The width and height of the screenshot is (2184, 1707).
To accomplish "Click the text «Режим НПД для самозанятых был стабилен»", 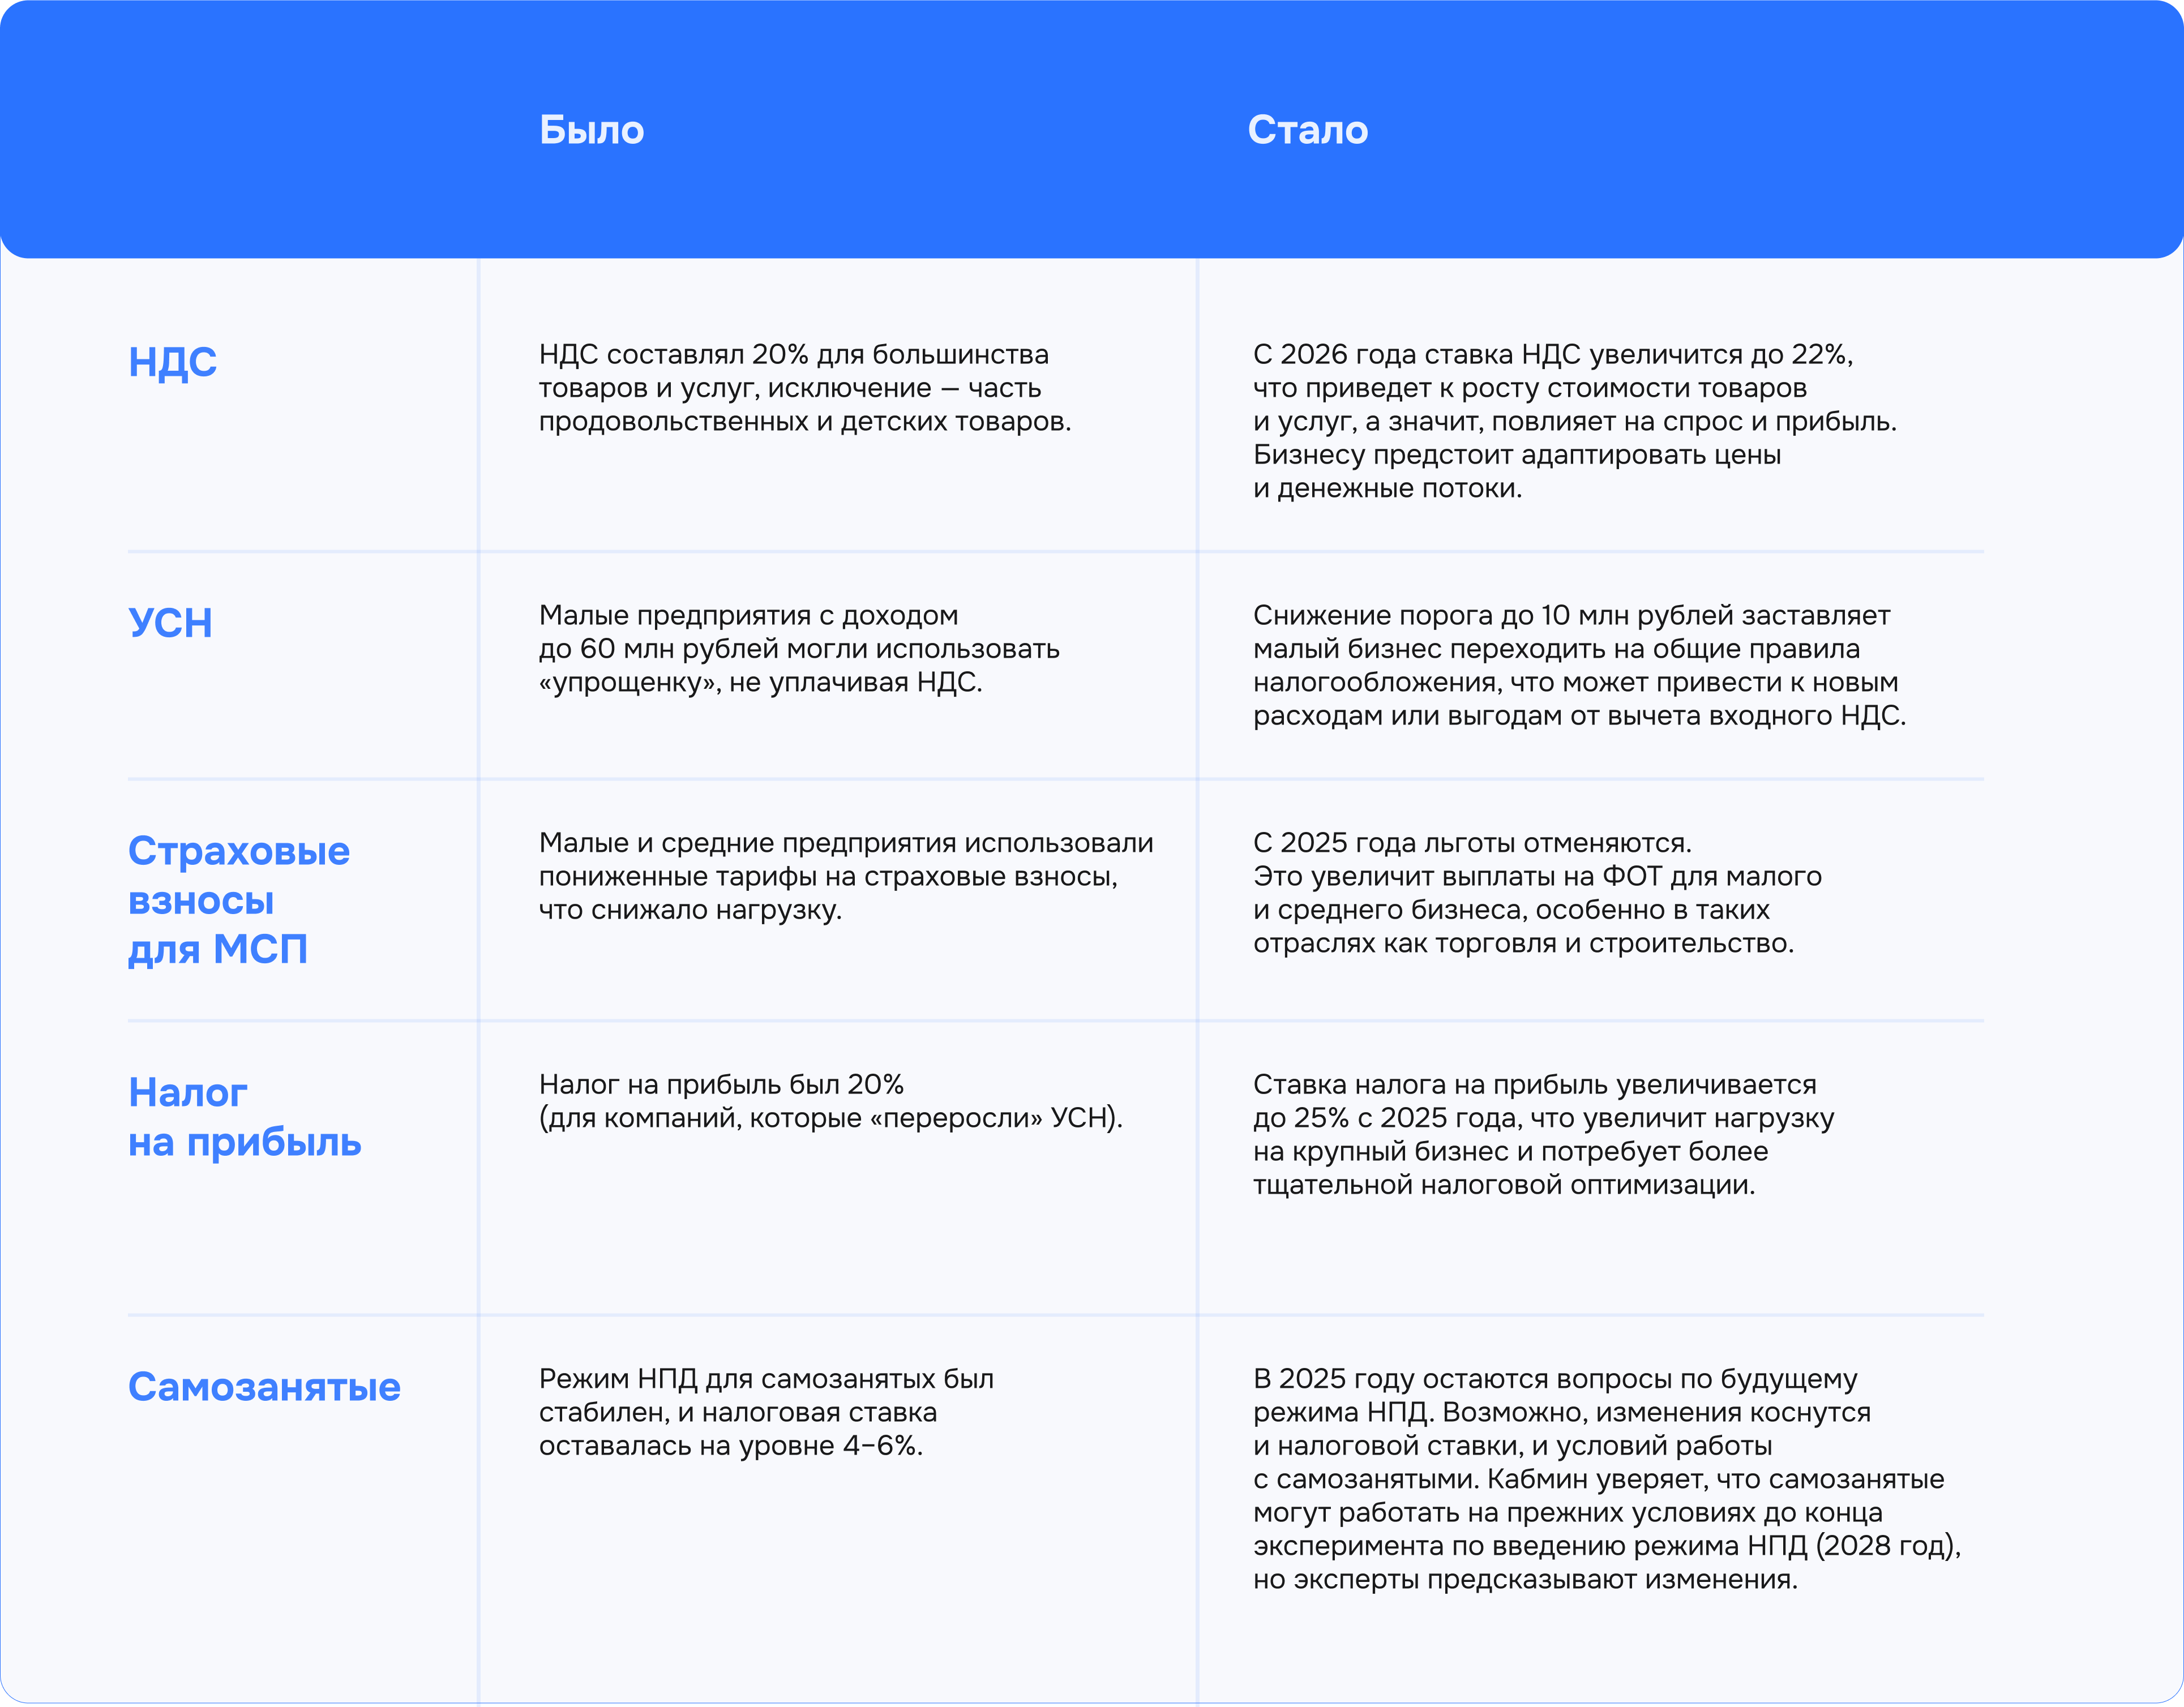I will click(766, 1412).
